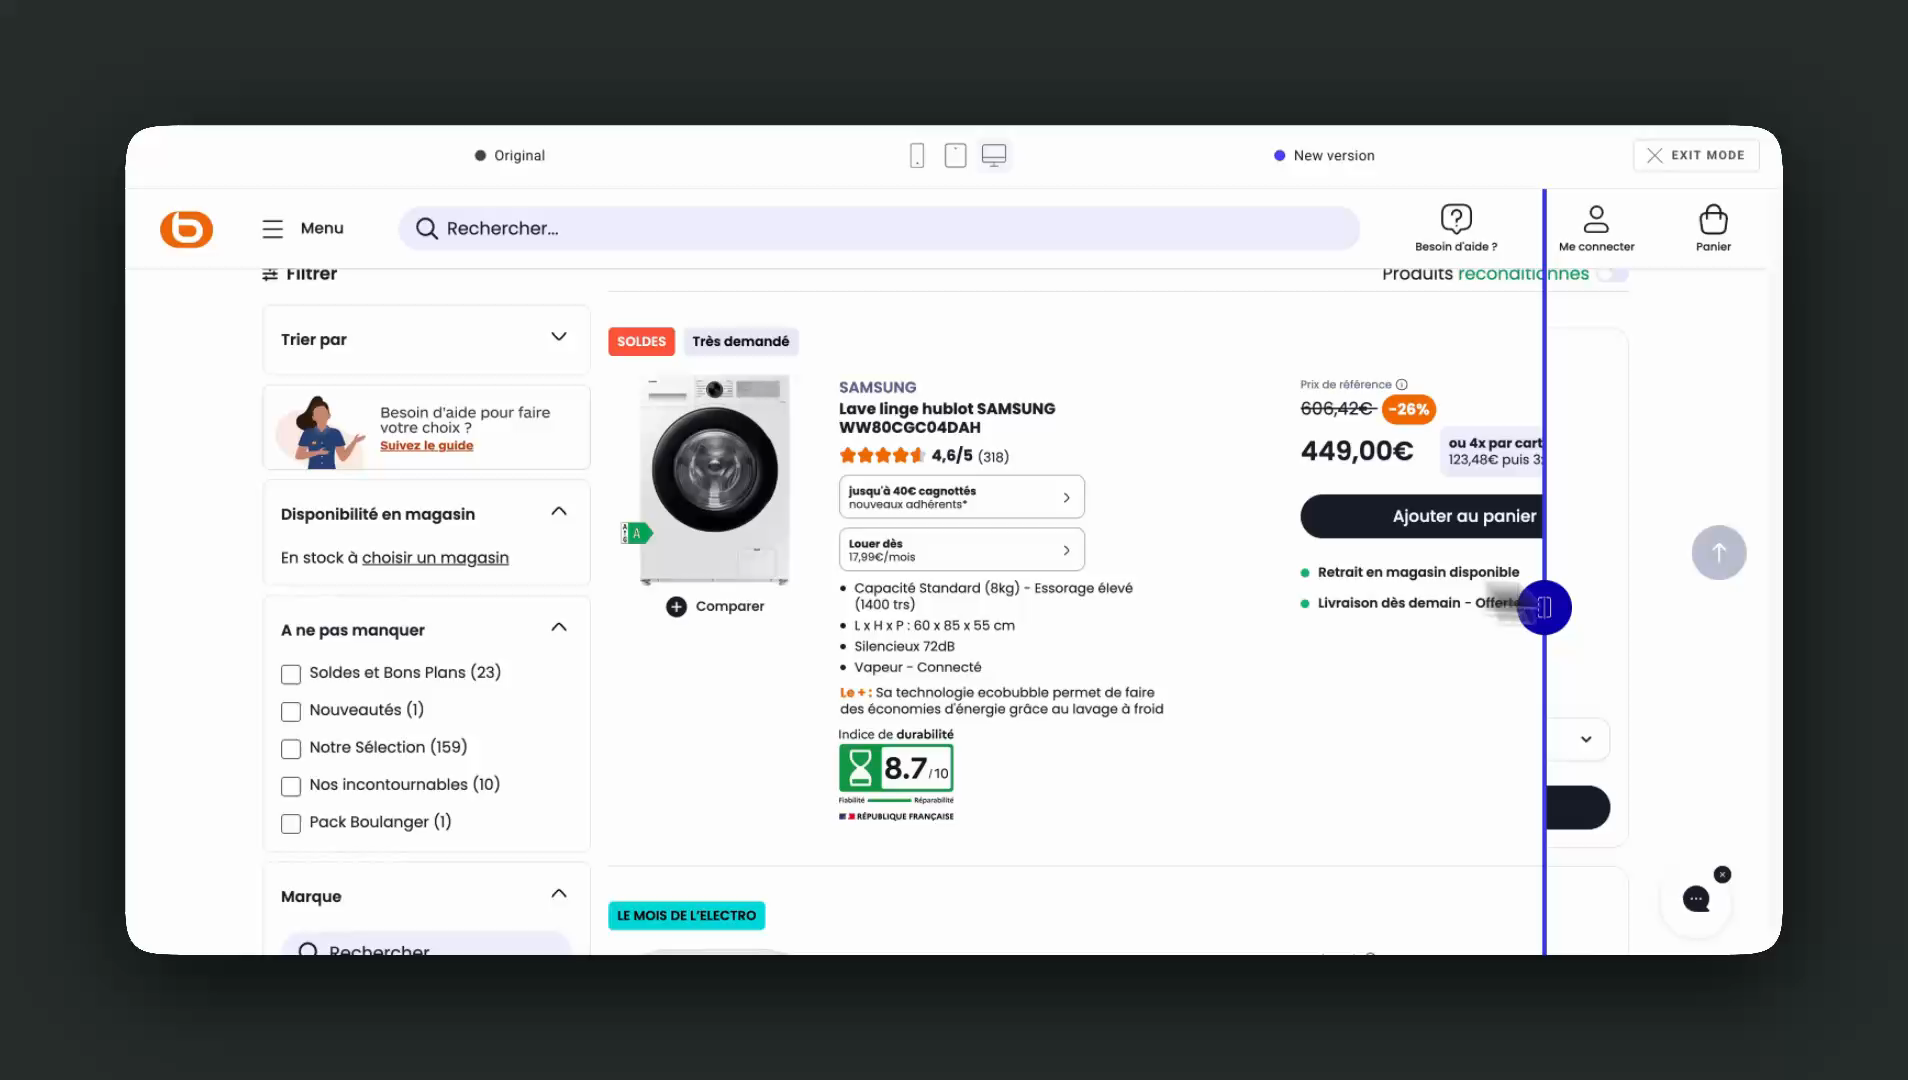This screenshot has width=1908, height=1080.
Task: Follow the Suivez le guide link
Action: coord(427,446)
